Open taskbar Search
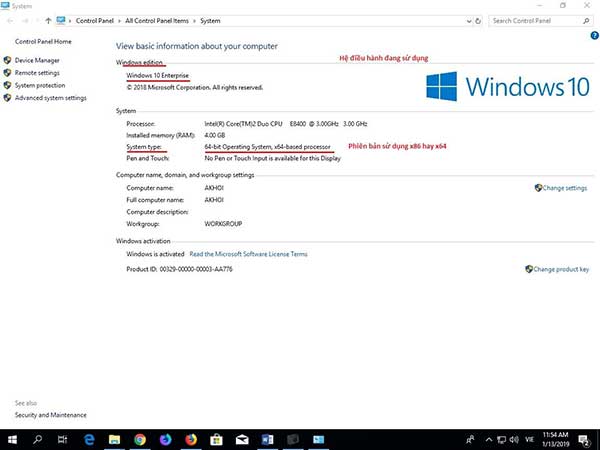 (x=37, y=439)
